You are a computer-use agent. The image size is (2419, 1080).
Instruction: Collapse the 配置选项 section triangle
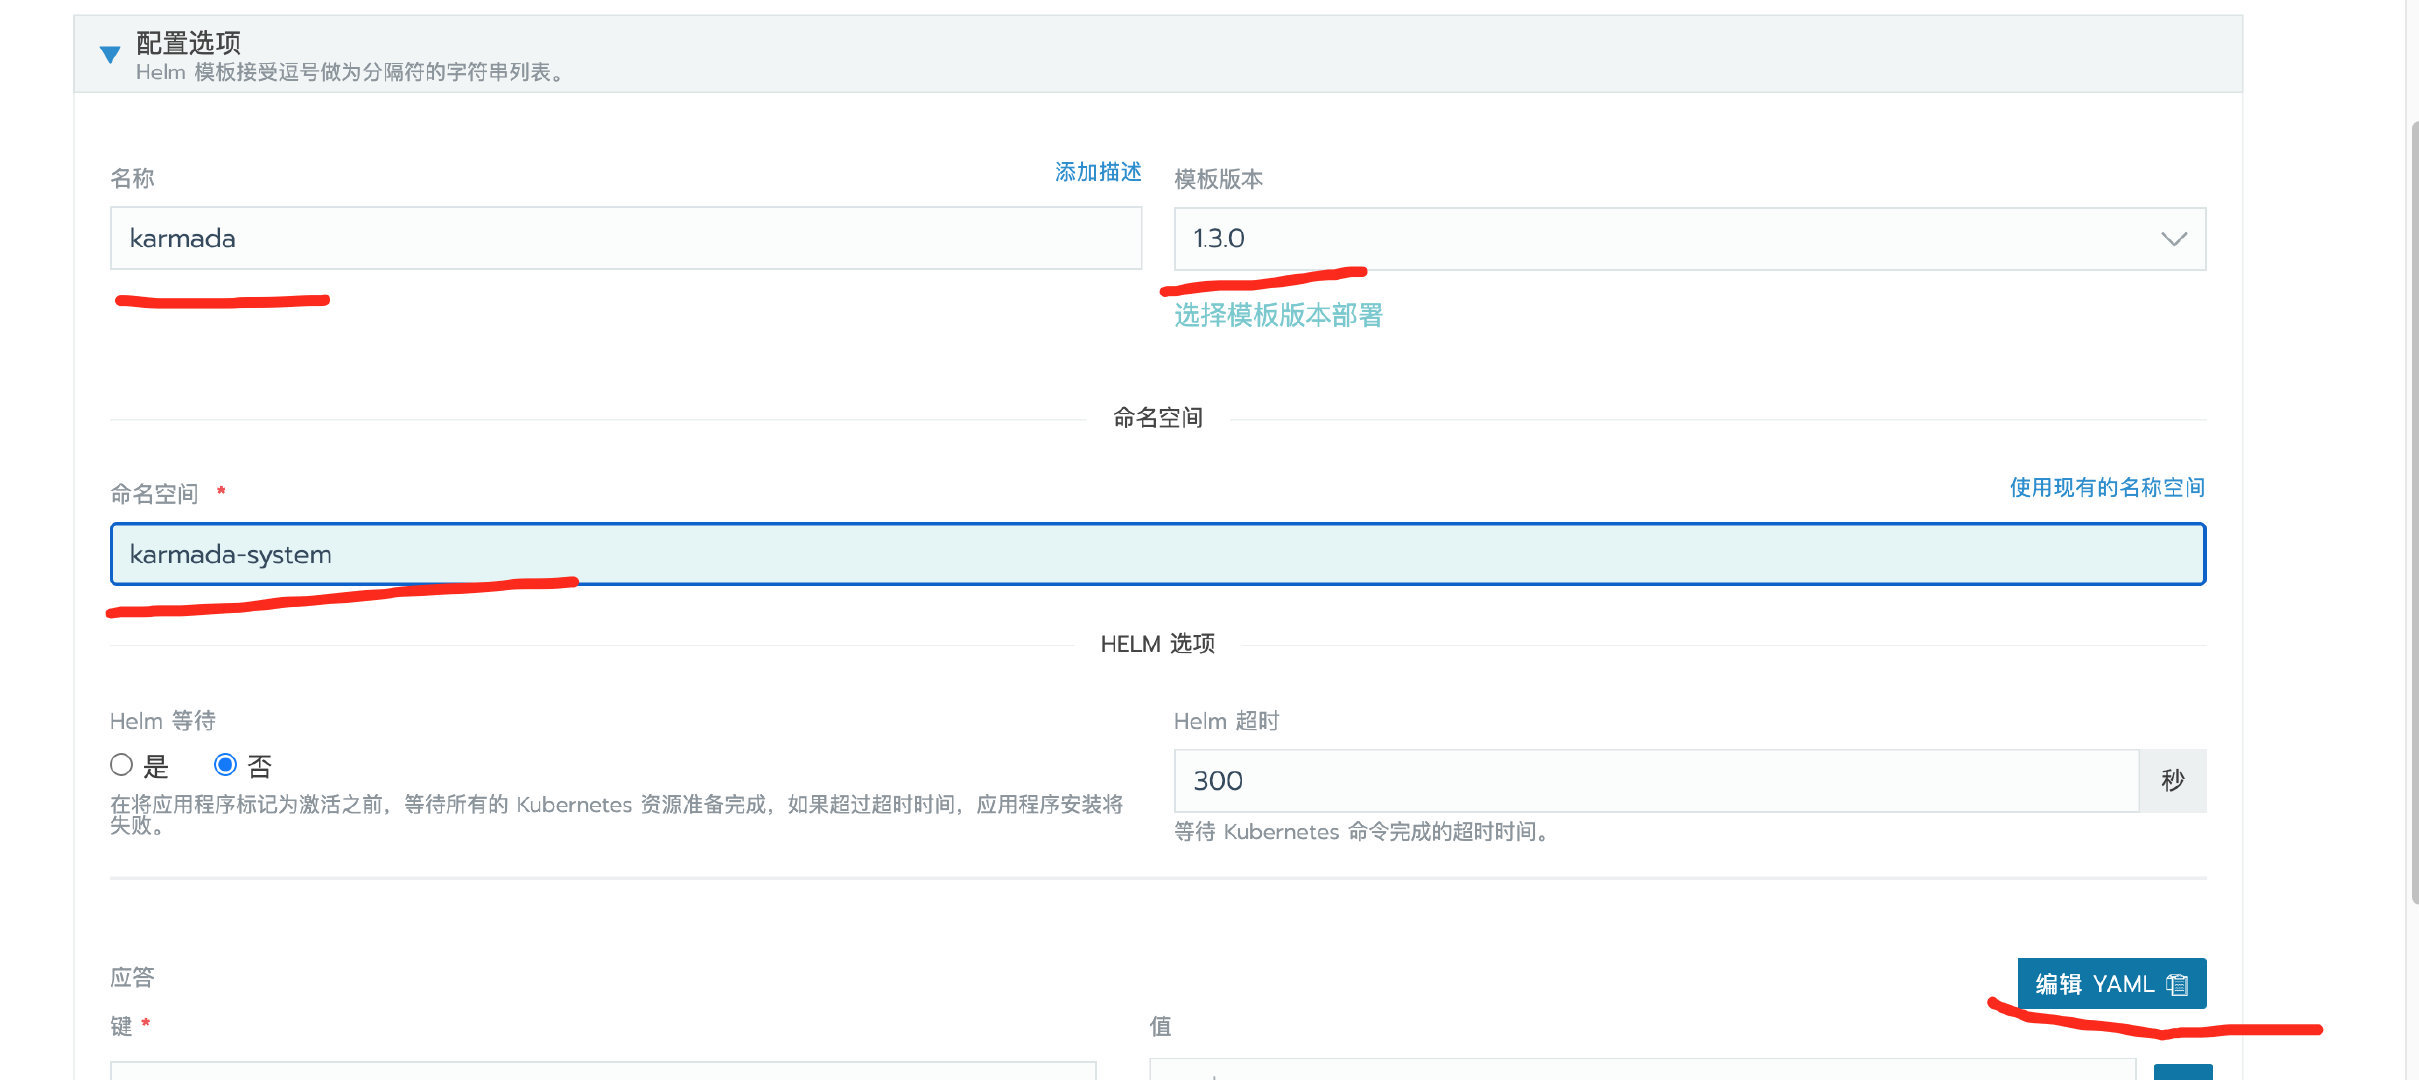tap(110, 54)
